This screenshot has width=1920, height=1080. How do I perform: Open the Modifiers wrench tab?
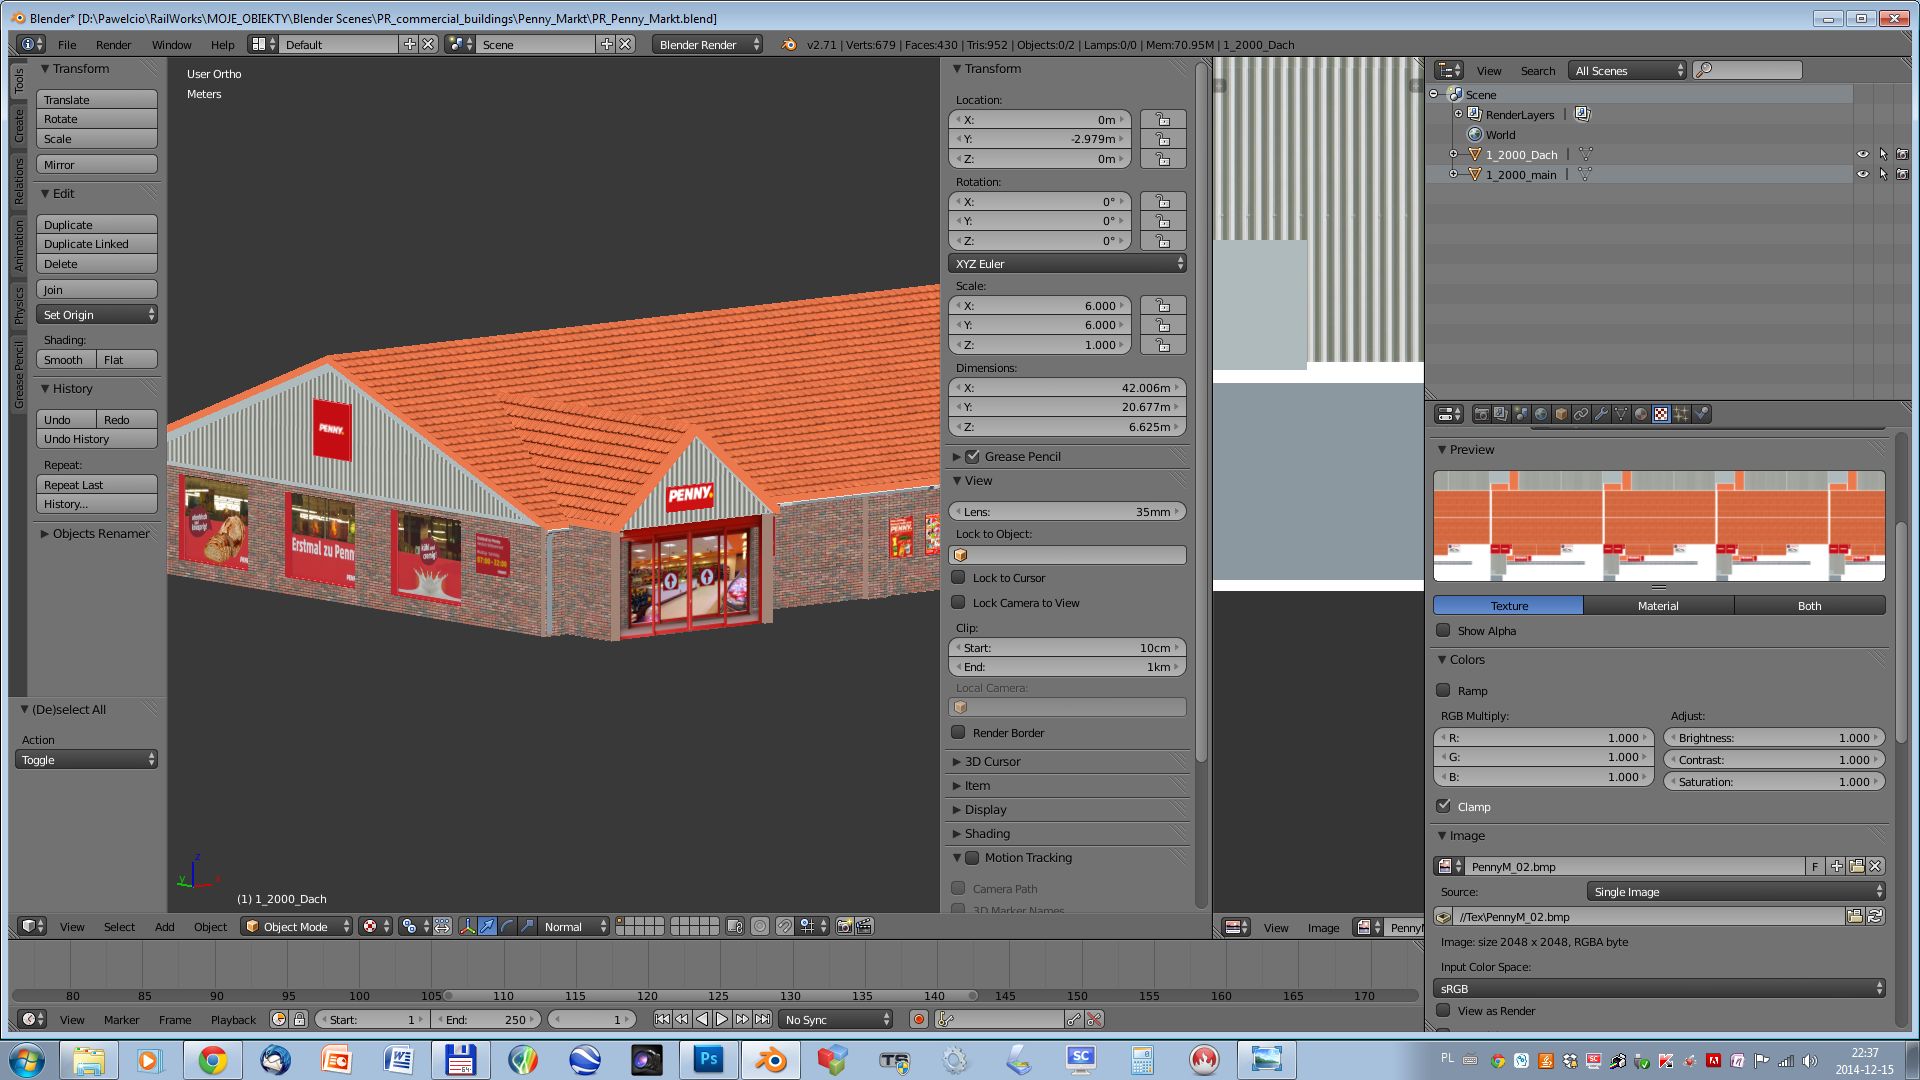(1601, 414)
